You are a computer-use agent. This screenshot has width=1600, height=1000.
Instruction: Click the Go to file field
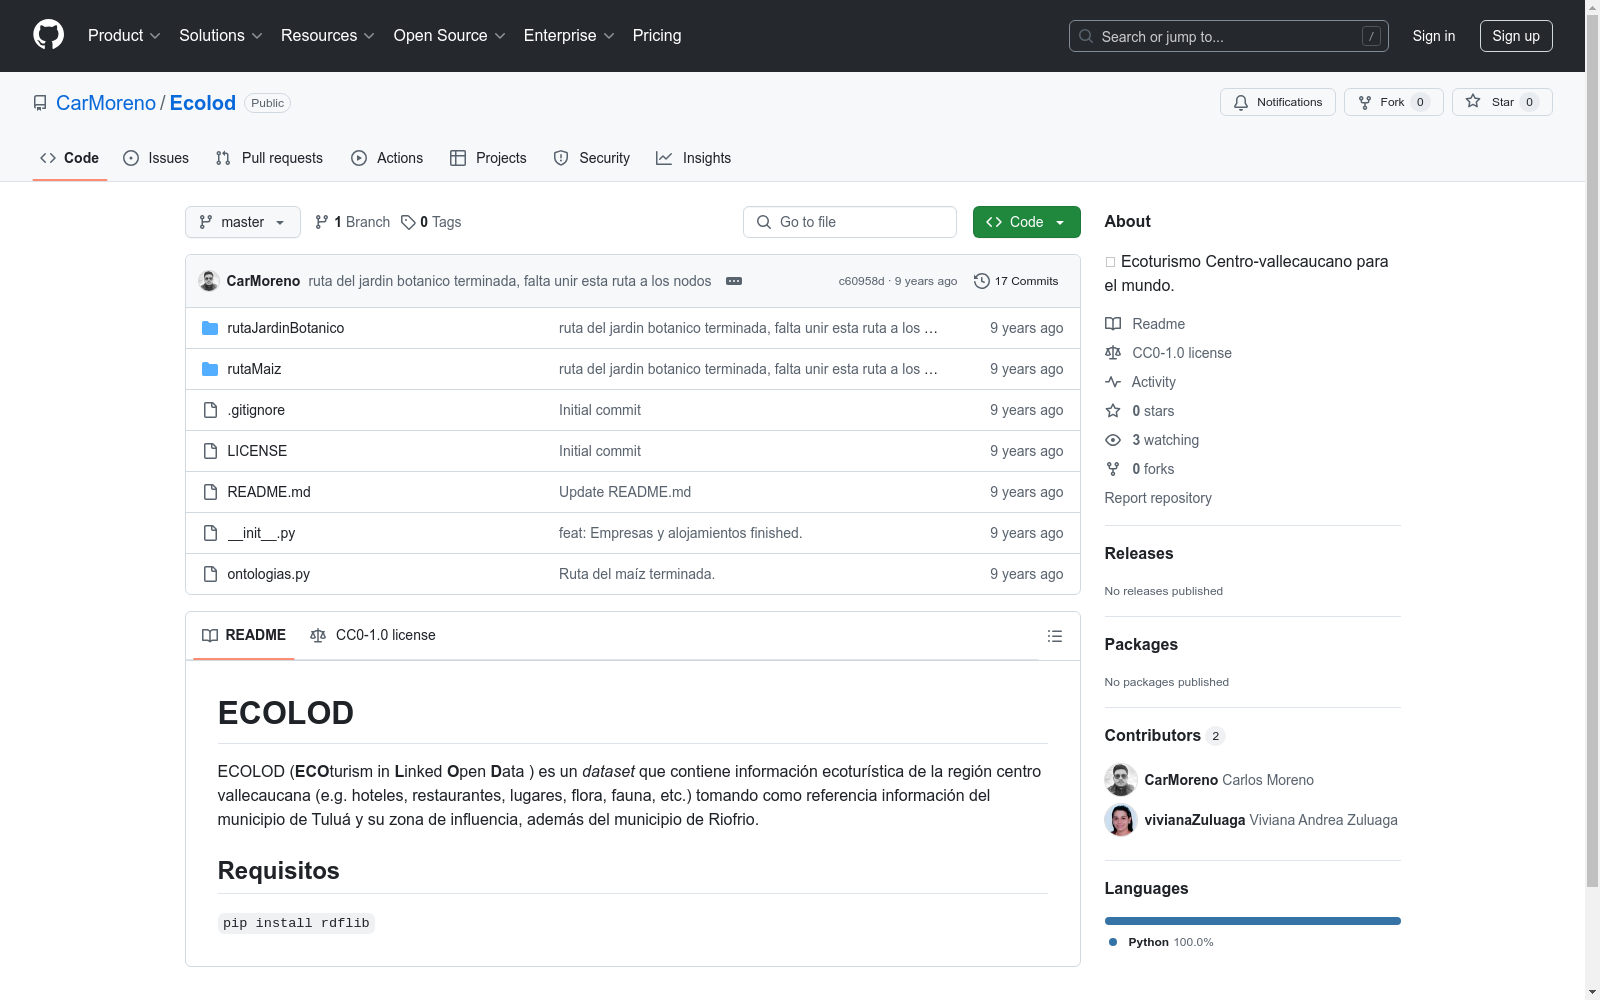[x=850, y=222]
